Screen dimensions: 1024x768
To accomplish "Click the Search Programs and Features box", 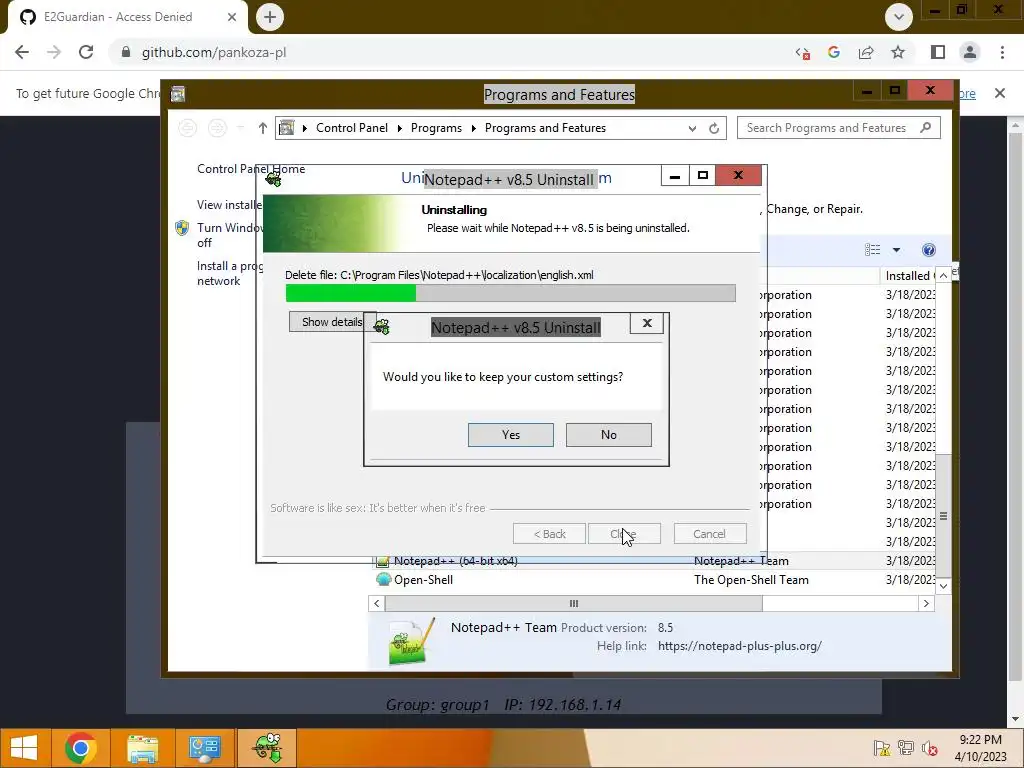I will coord(839,128).
